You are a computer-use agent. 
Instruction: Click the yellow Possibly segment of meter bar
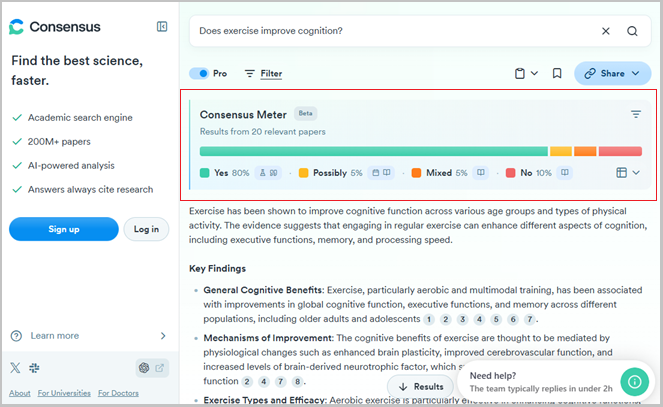pos(561,151)
